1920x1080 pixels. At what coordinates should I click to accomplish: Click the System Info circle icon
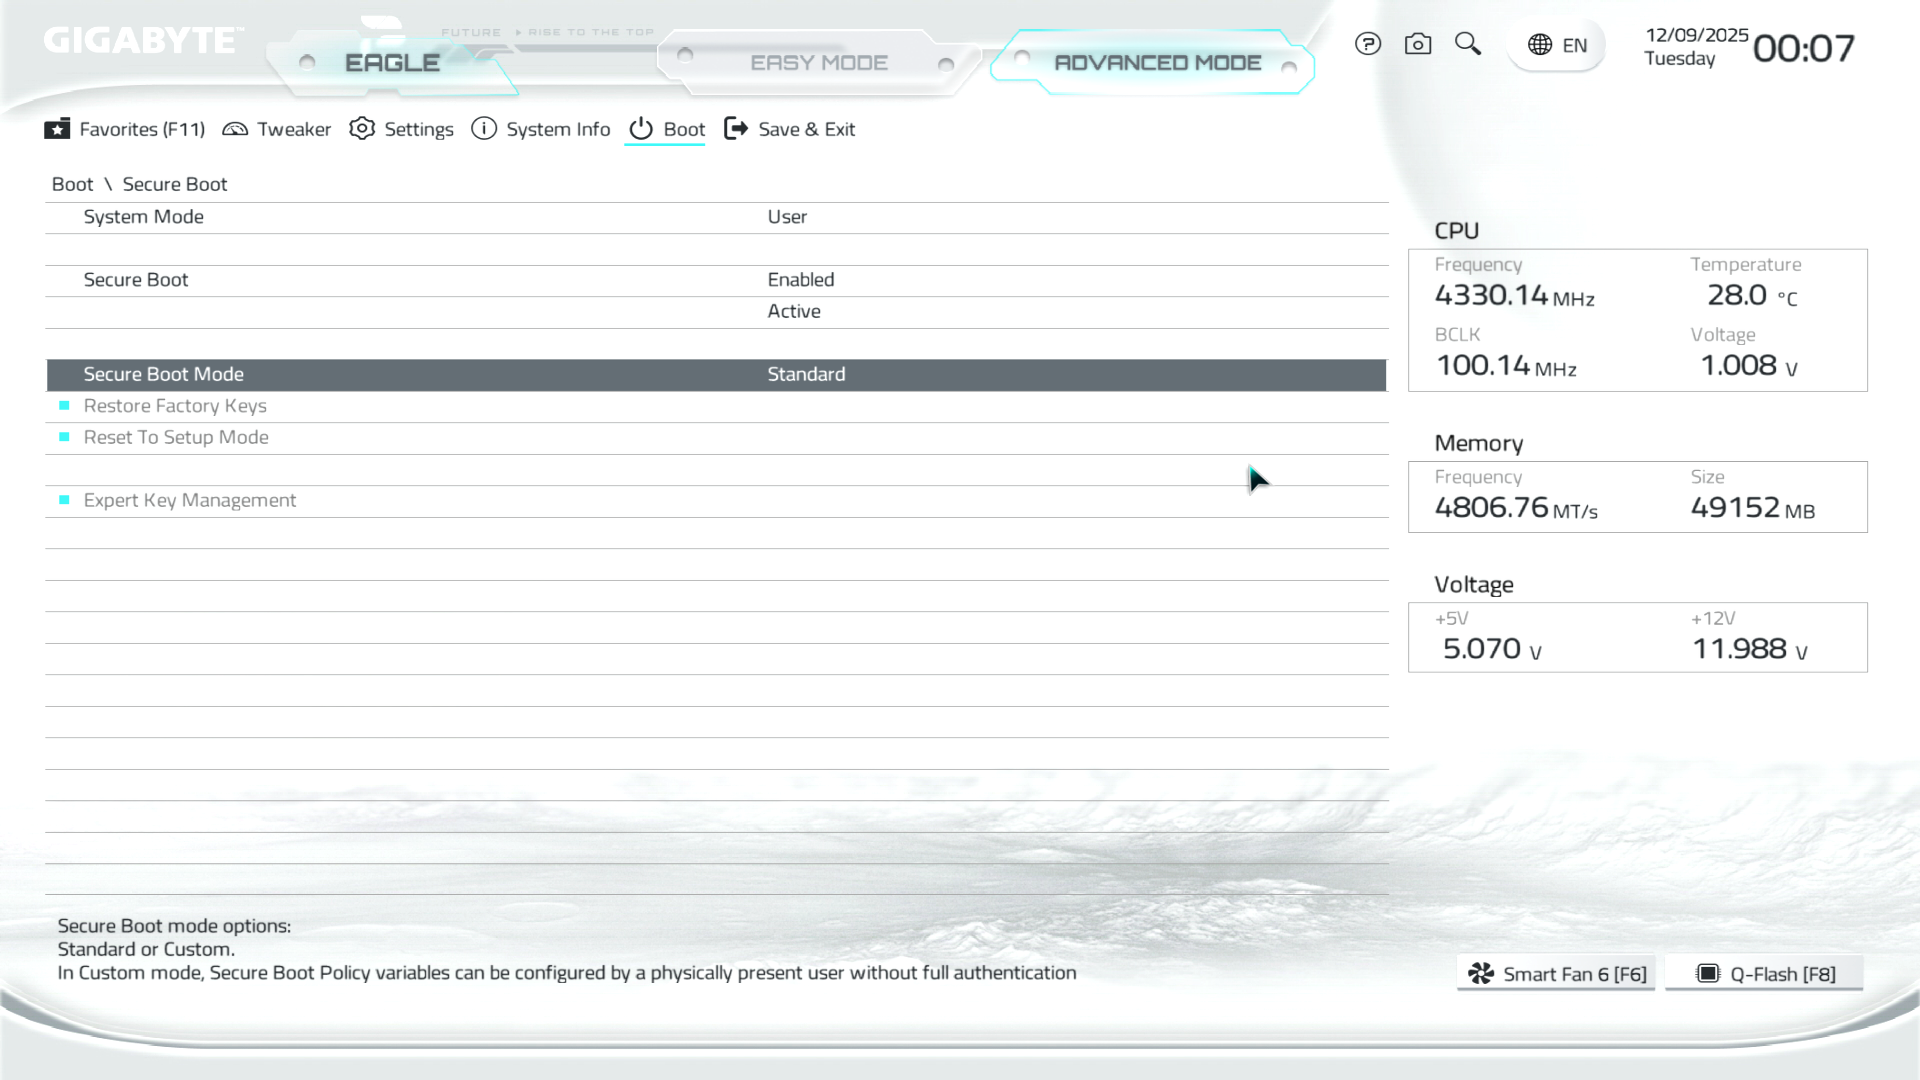click(x=484, y=129)
